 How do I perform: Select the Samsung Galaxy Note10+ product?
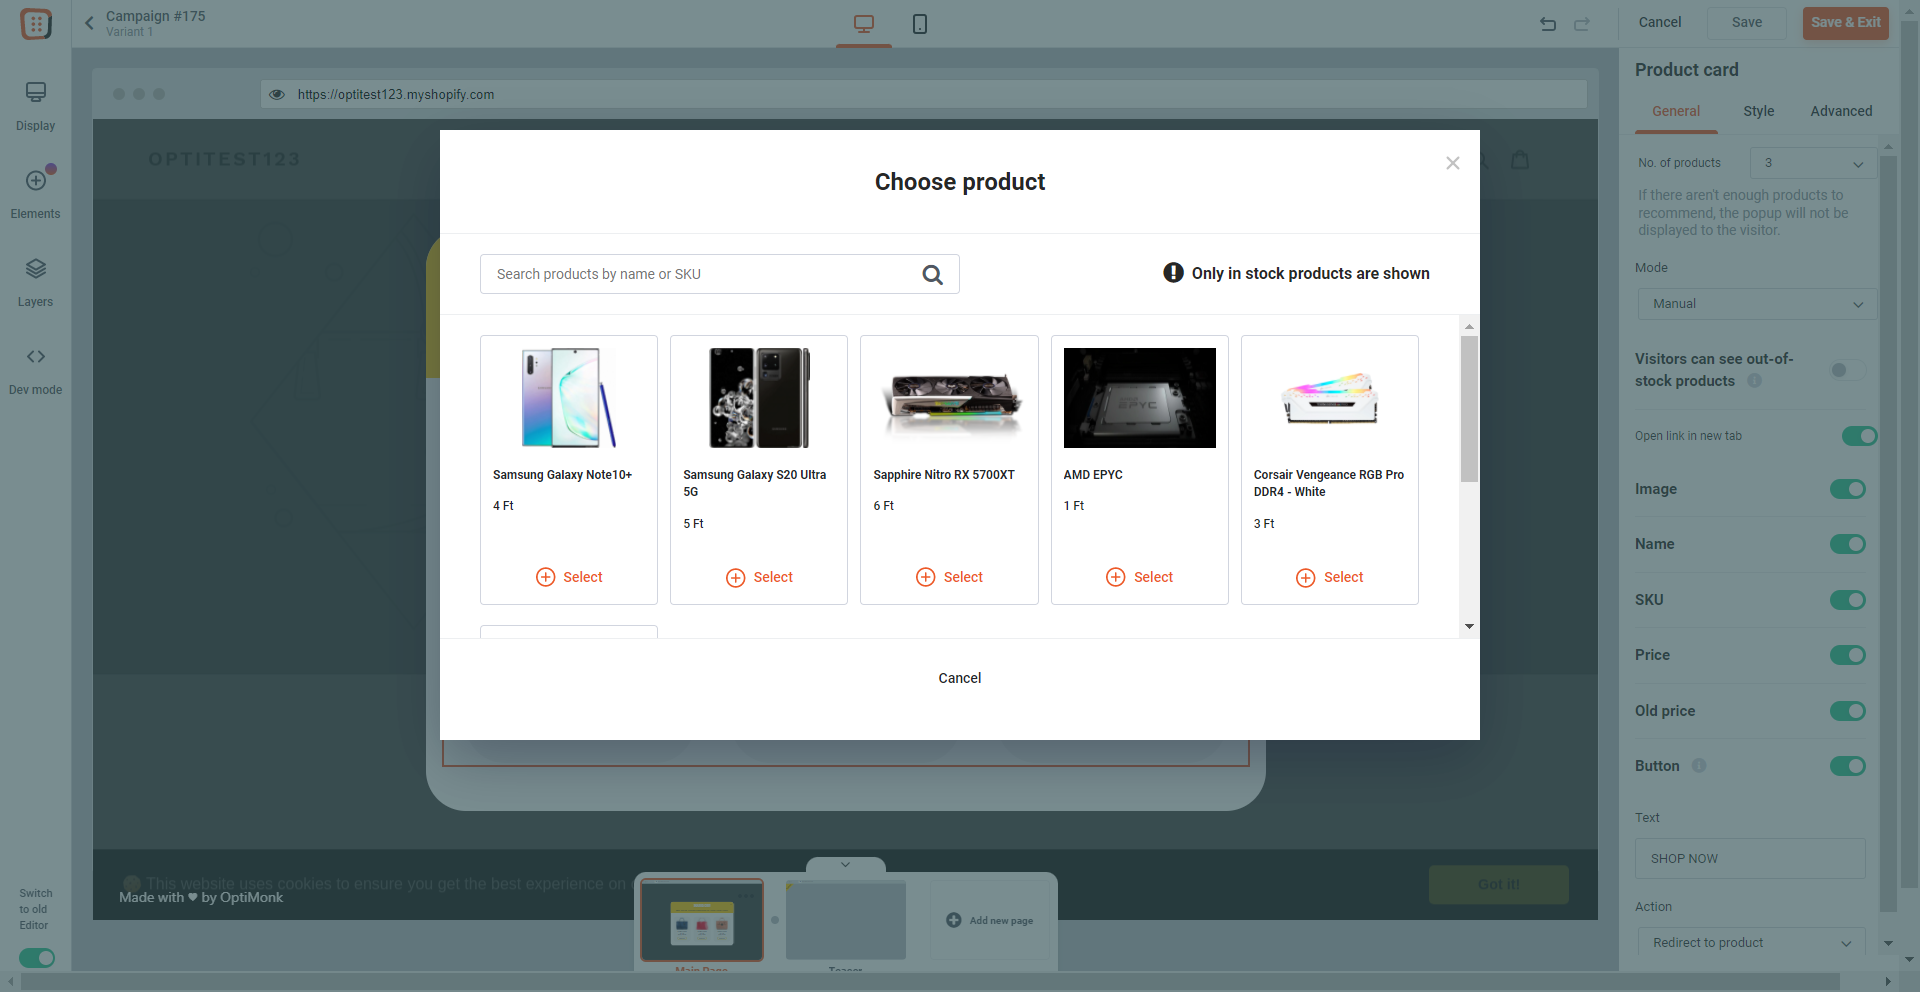[x=569, y=577]
